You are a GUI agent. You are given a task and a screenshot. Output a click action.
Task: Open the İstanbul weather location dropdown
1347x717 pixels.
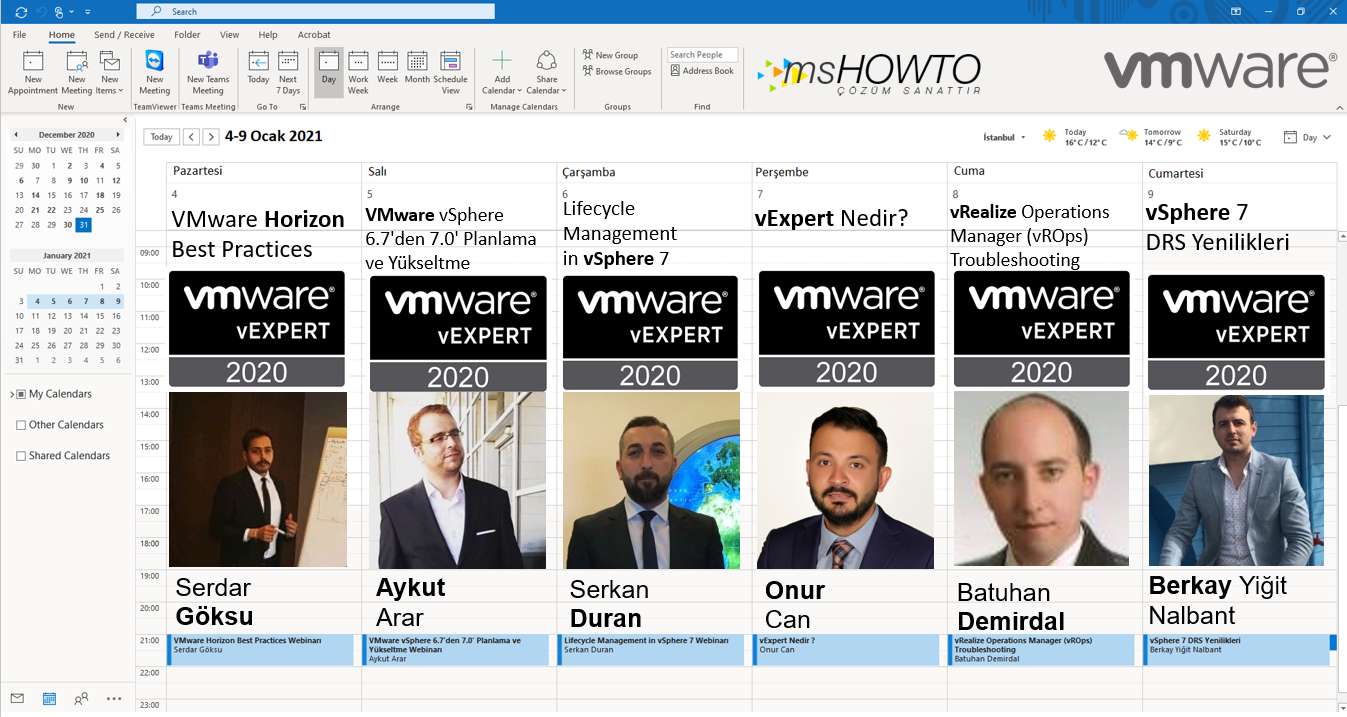pos(1004,137)
